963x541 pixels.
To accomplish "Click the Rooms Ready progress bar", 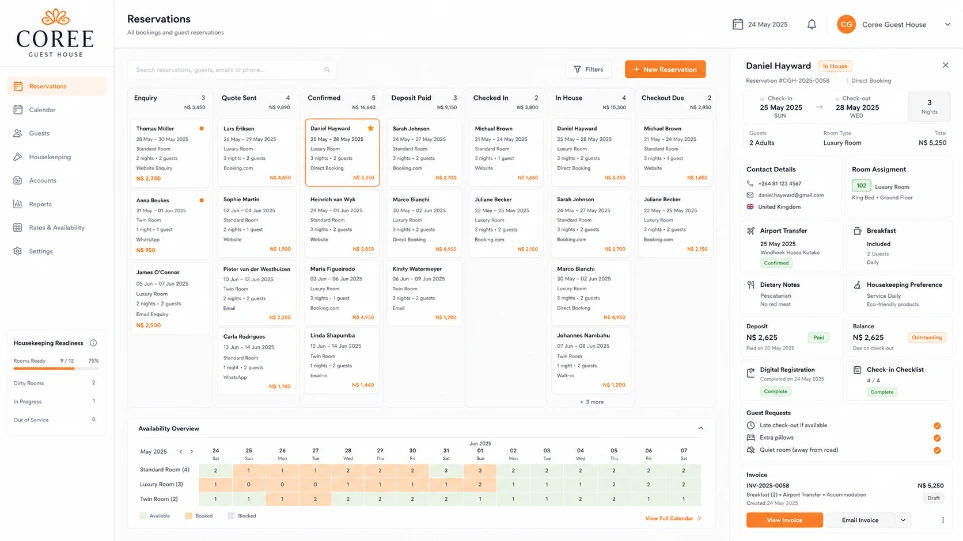I will tap(56, 368).
